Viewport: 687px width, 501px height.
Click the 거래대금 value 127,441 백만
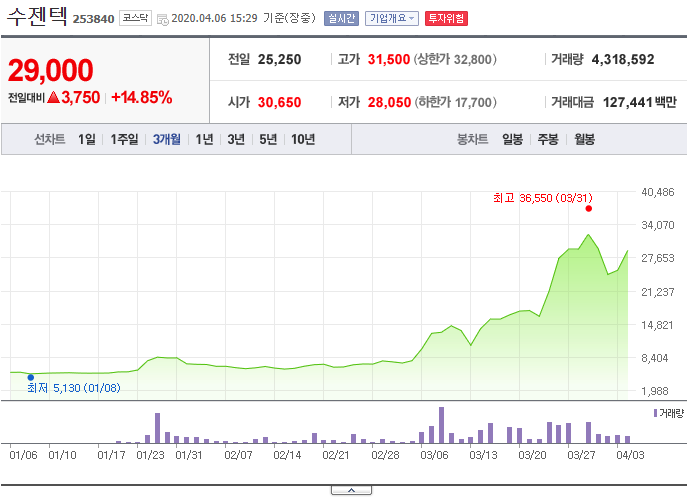tap(640, 102)
